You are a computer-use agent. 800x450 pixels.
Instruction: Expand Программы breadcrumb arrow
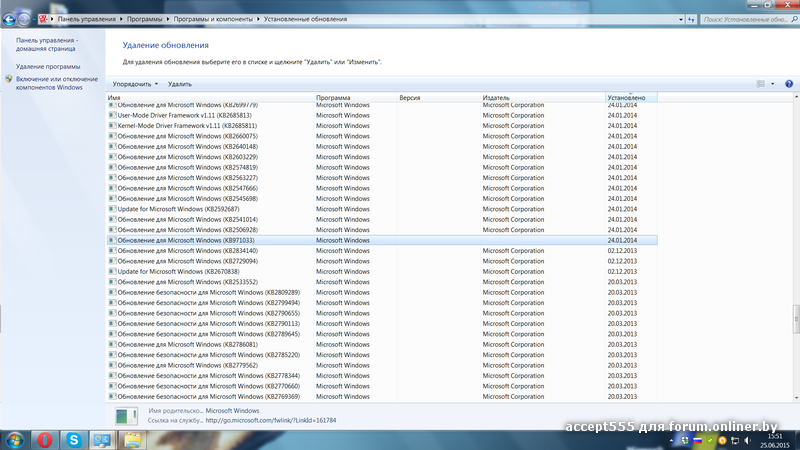click(168, 19)
